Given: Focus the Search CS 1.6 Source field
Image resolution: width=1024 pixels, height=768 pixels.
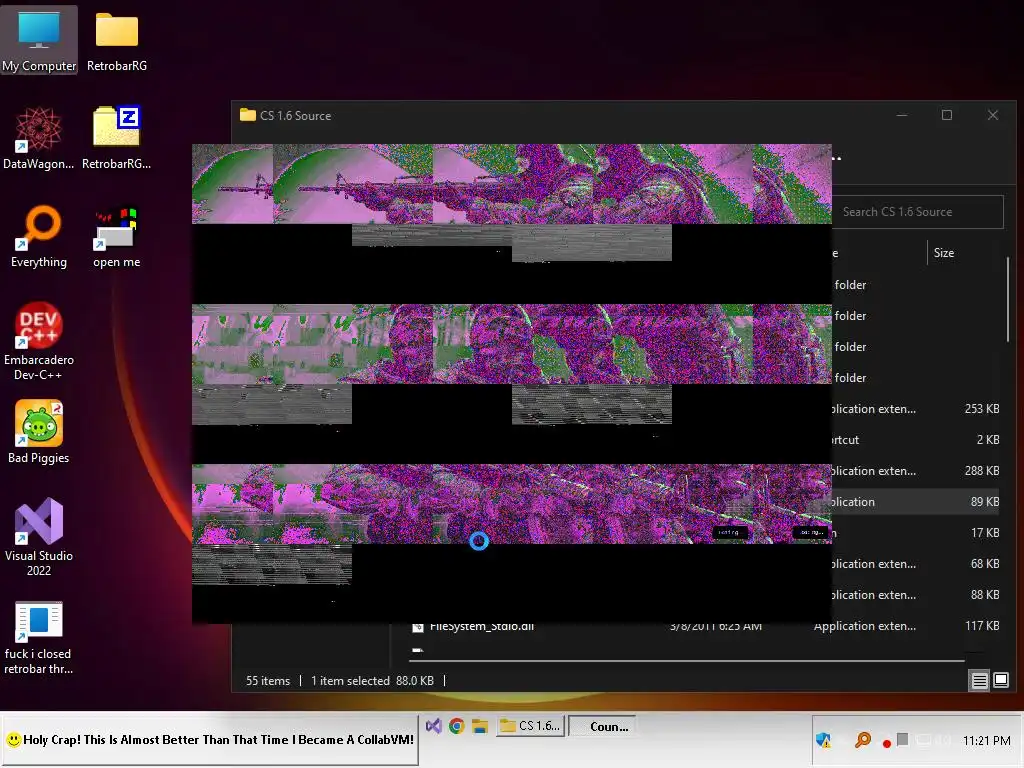Looking at the screenshot, I should coord(918,212).
